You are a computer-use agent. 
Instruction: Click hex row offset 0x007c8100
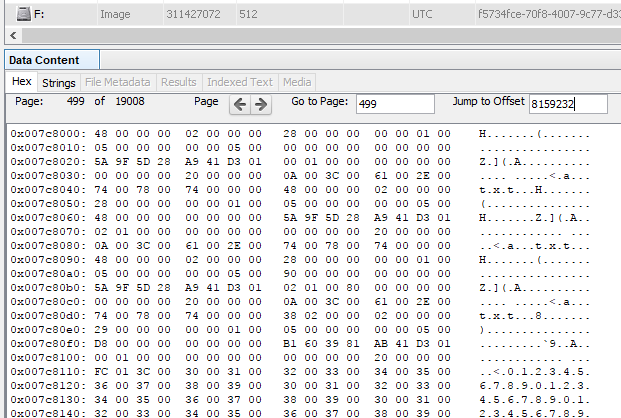click(48, 358)
